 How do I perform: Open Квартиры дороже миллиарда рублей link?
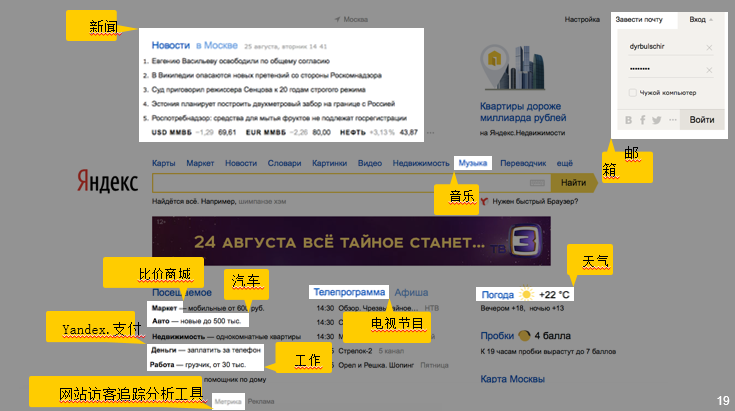[x=523, y=112]
